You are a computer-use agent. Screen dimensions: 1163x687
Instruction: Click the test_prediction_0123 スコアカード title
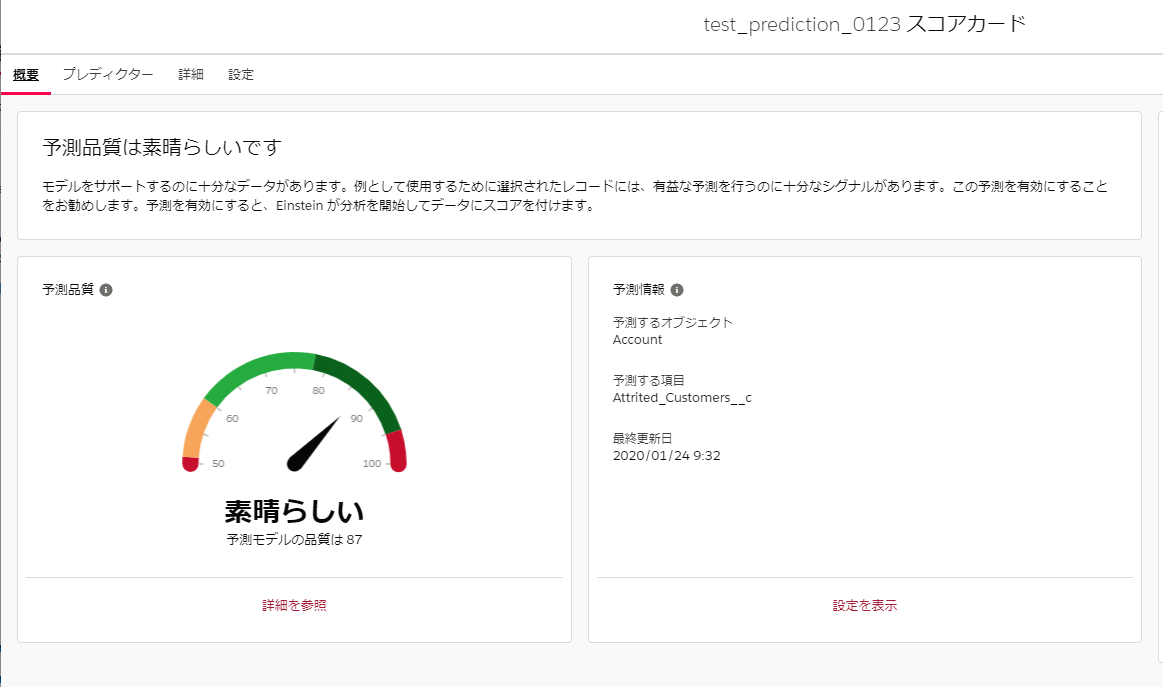pyautogui.click(x=864, y=25)
